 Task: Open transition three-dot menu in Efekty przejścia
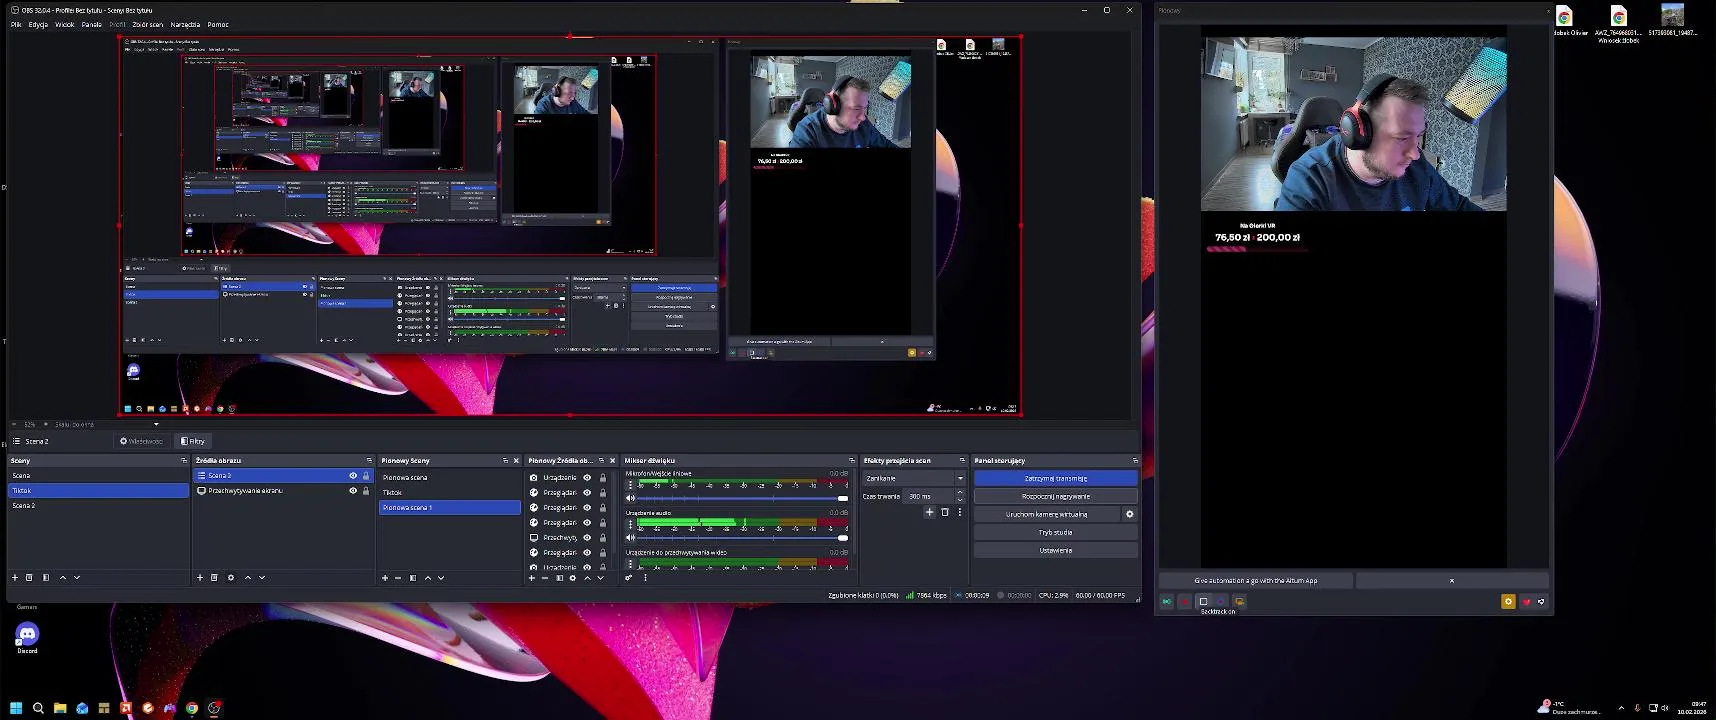click(x=960, y=512)
